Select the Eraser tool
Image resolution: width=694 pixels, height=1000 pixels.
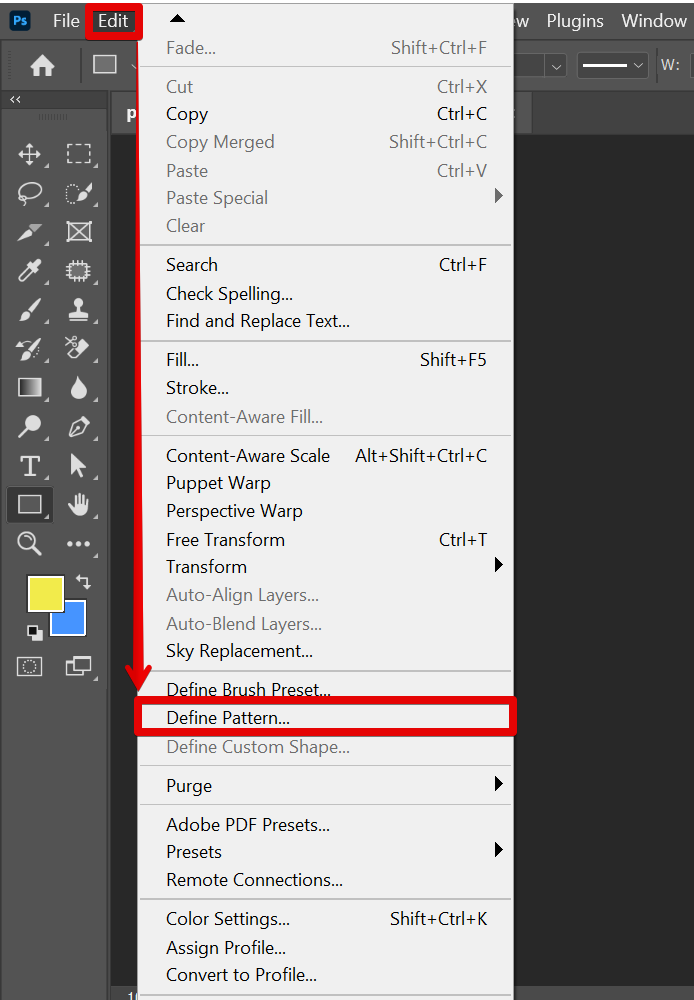pyautogui.click(x=78, y=349)
